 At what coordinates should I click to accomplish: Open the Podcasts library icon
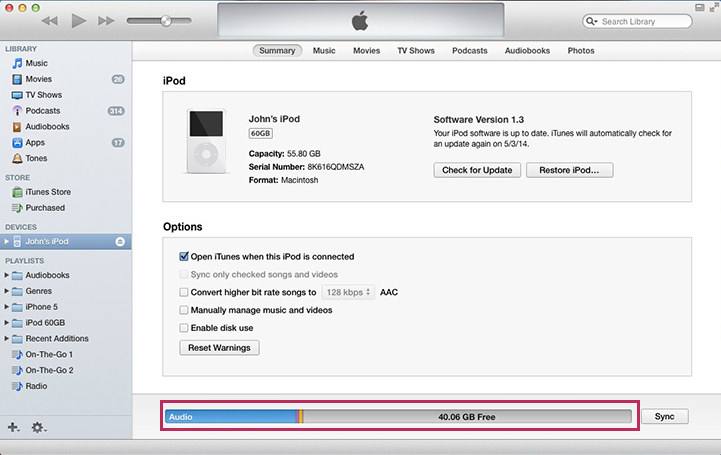[x=17, y=111]
